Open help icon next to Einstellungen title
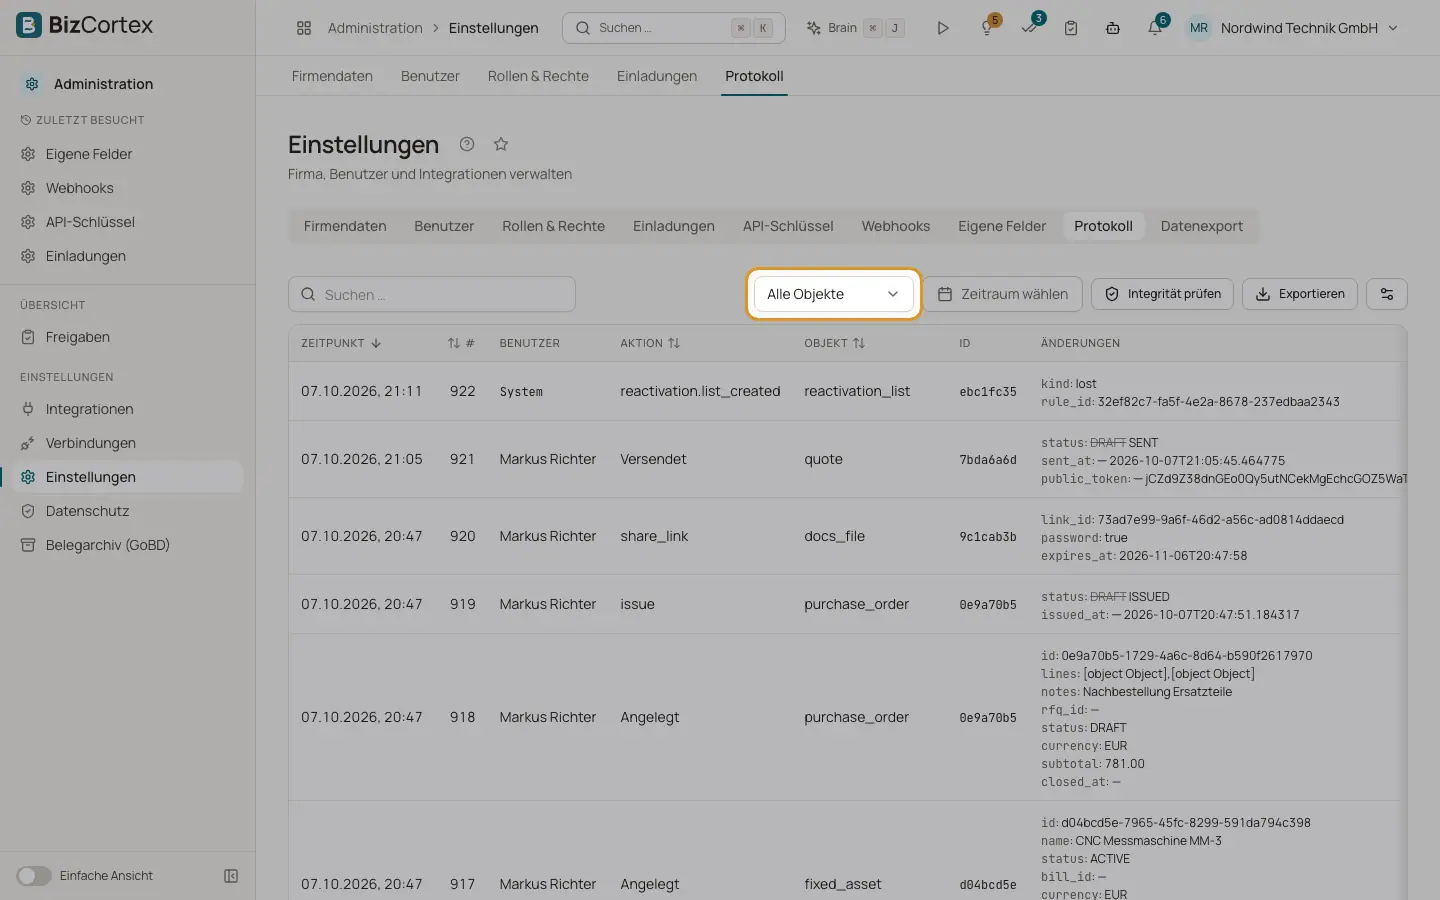The width and height of the screenshot is (1440, 900). click(x=467, y=144)
